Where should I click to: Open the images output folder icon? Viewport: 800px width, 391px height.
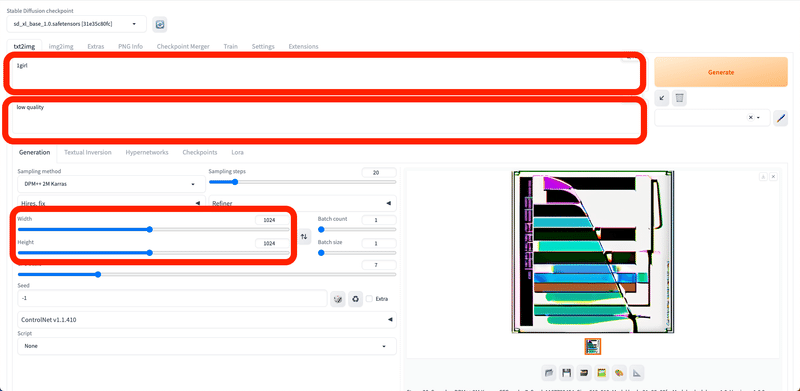(549, 373)
